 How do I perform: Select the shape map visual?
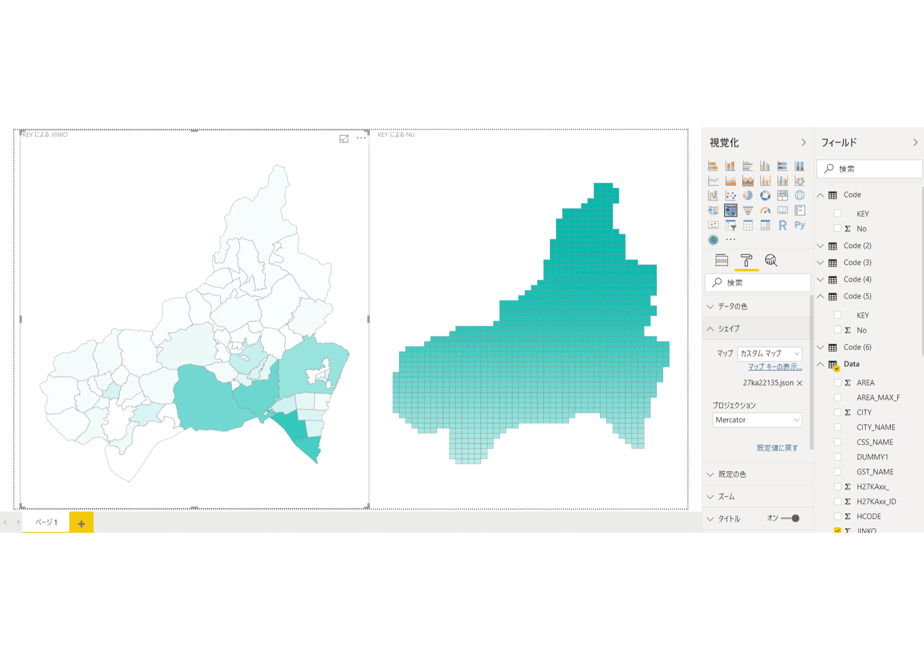[730, 210]
